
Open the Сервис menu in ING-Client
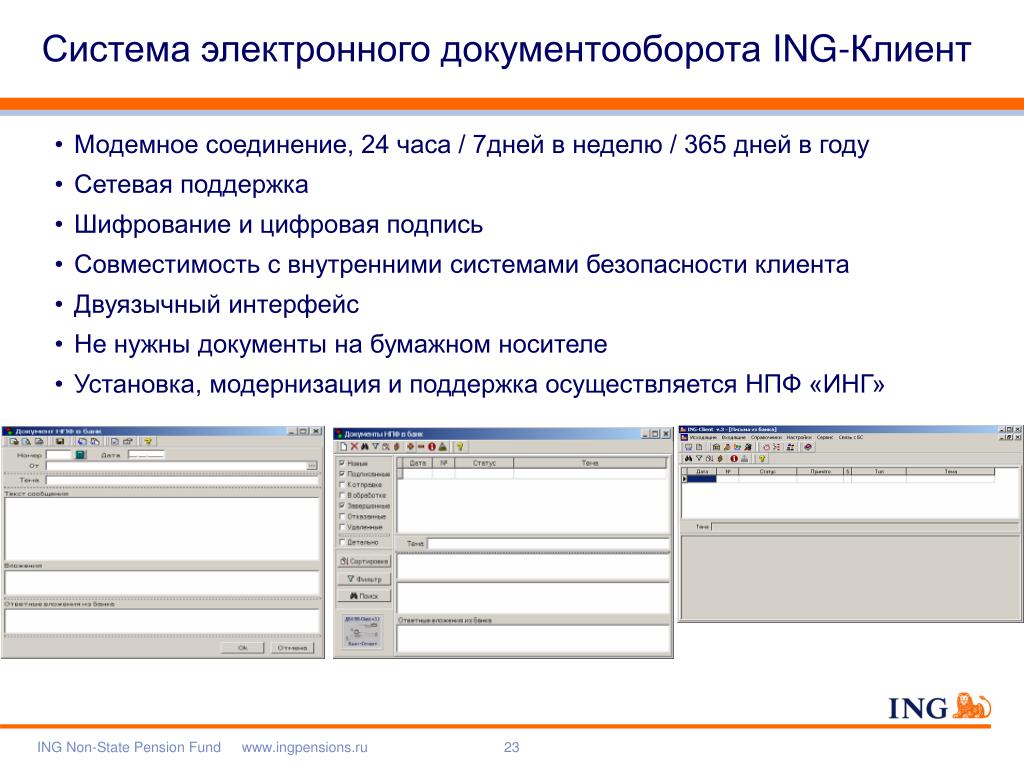(x=825, y=438)
